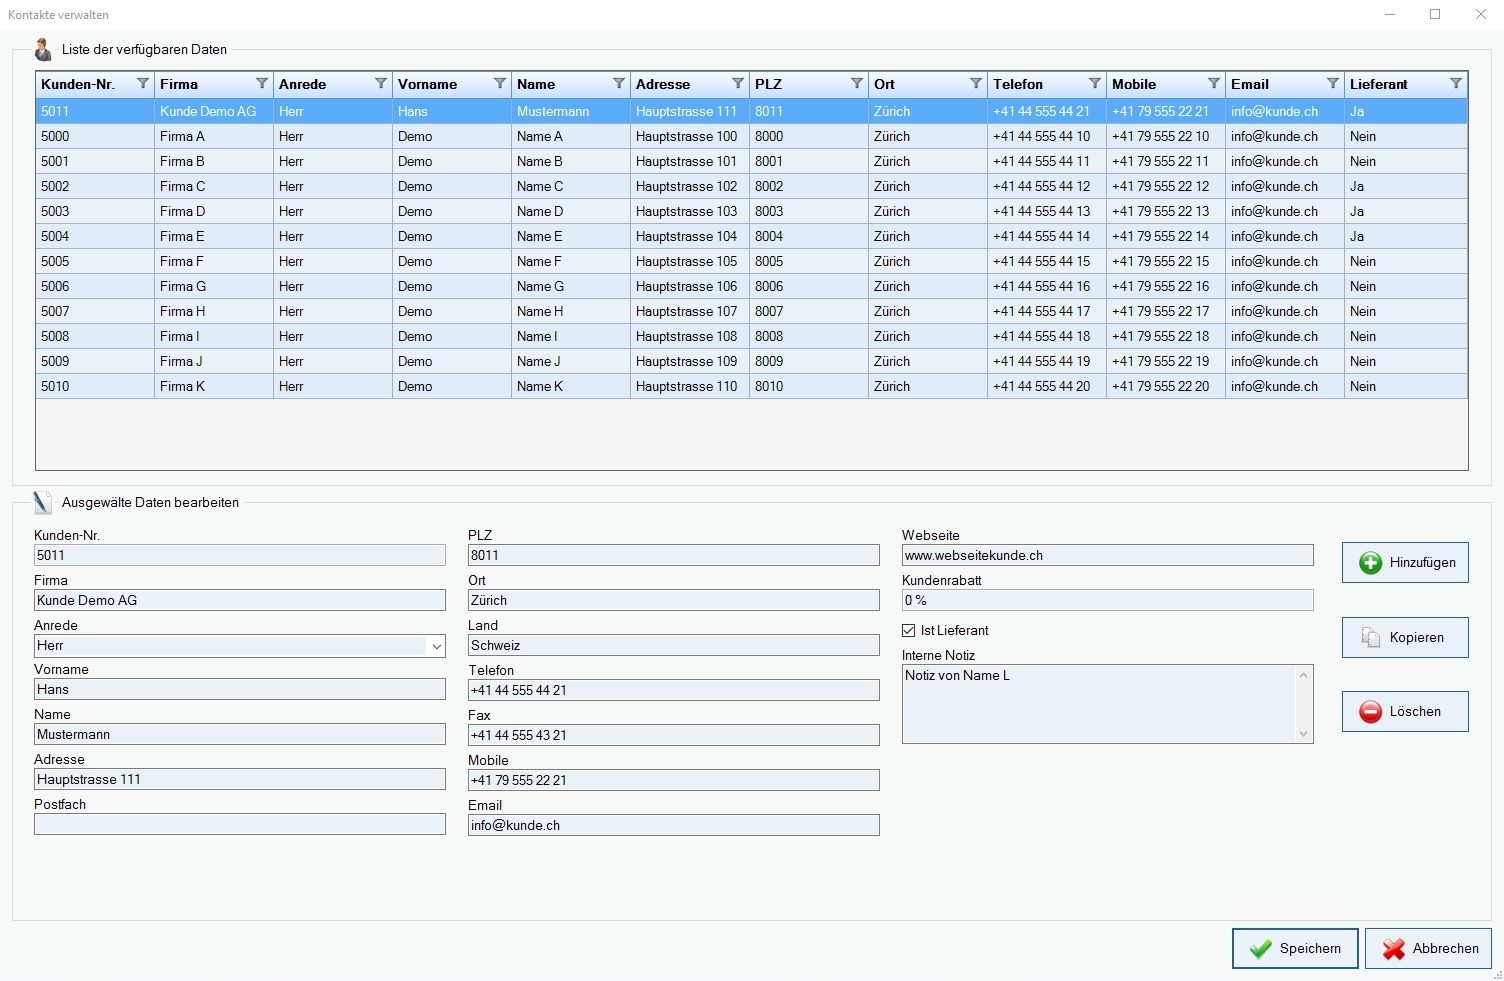1504x981 pixels.
Task: Expand the Anrede dropdown
Action: (437, 646)
